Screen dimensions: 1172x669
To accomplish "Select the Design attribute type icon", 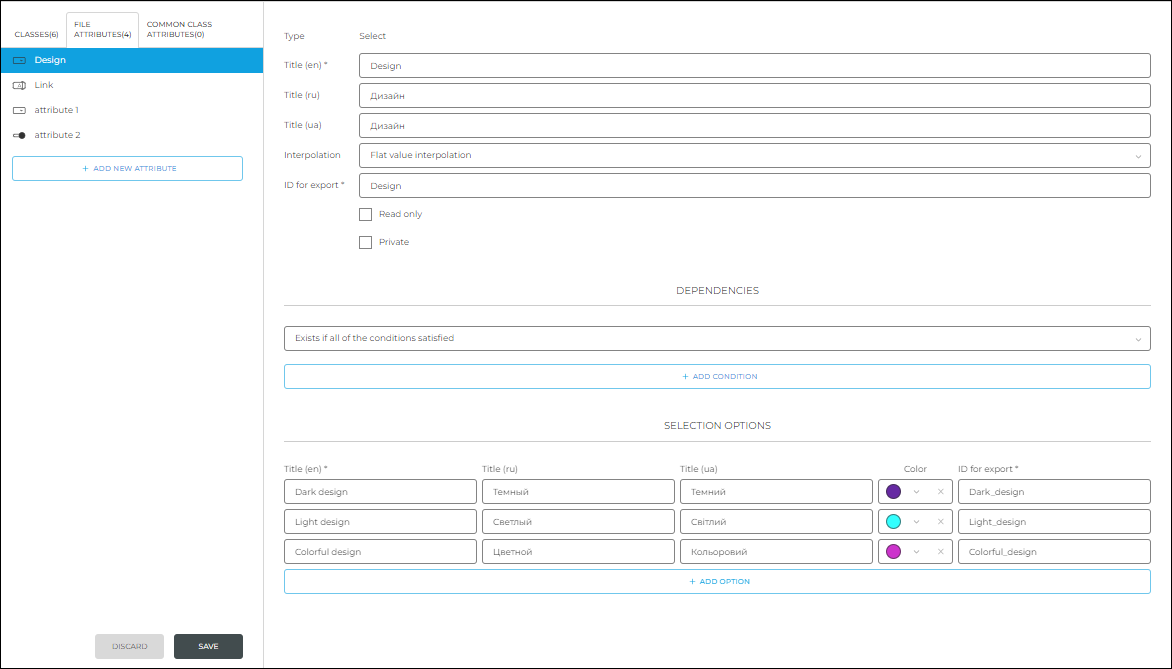I will click(20, 60).
